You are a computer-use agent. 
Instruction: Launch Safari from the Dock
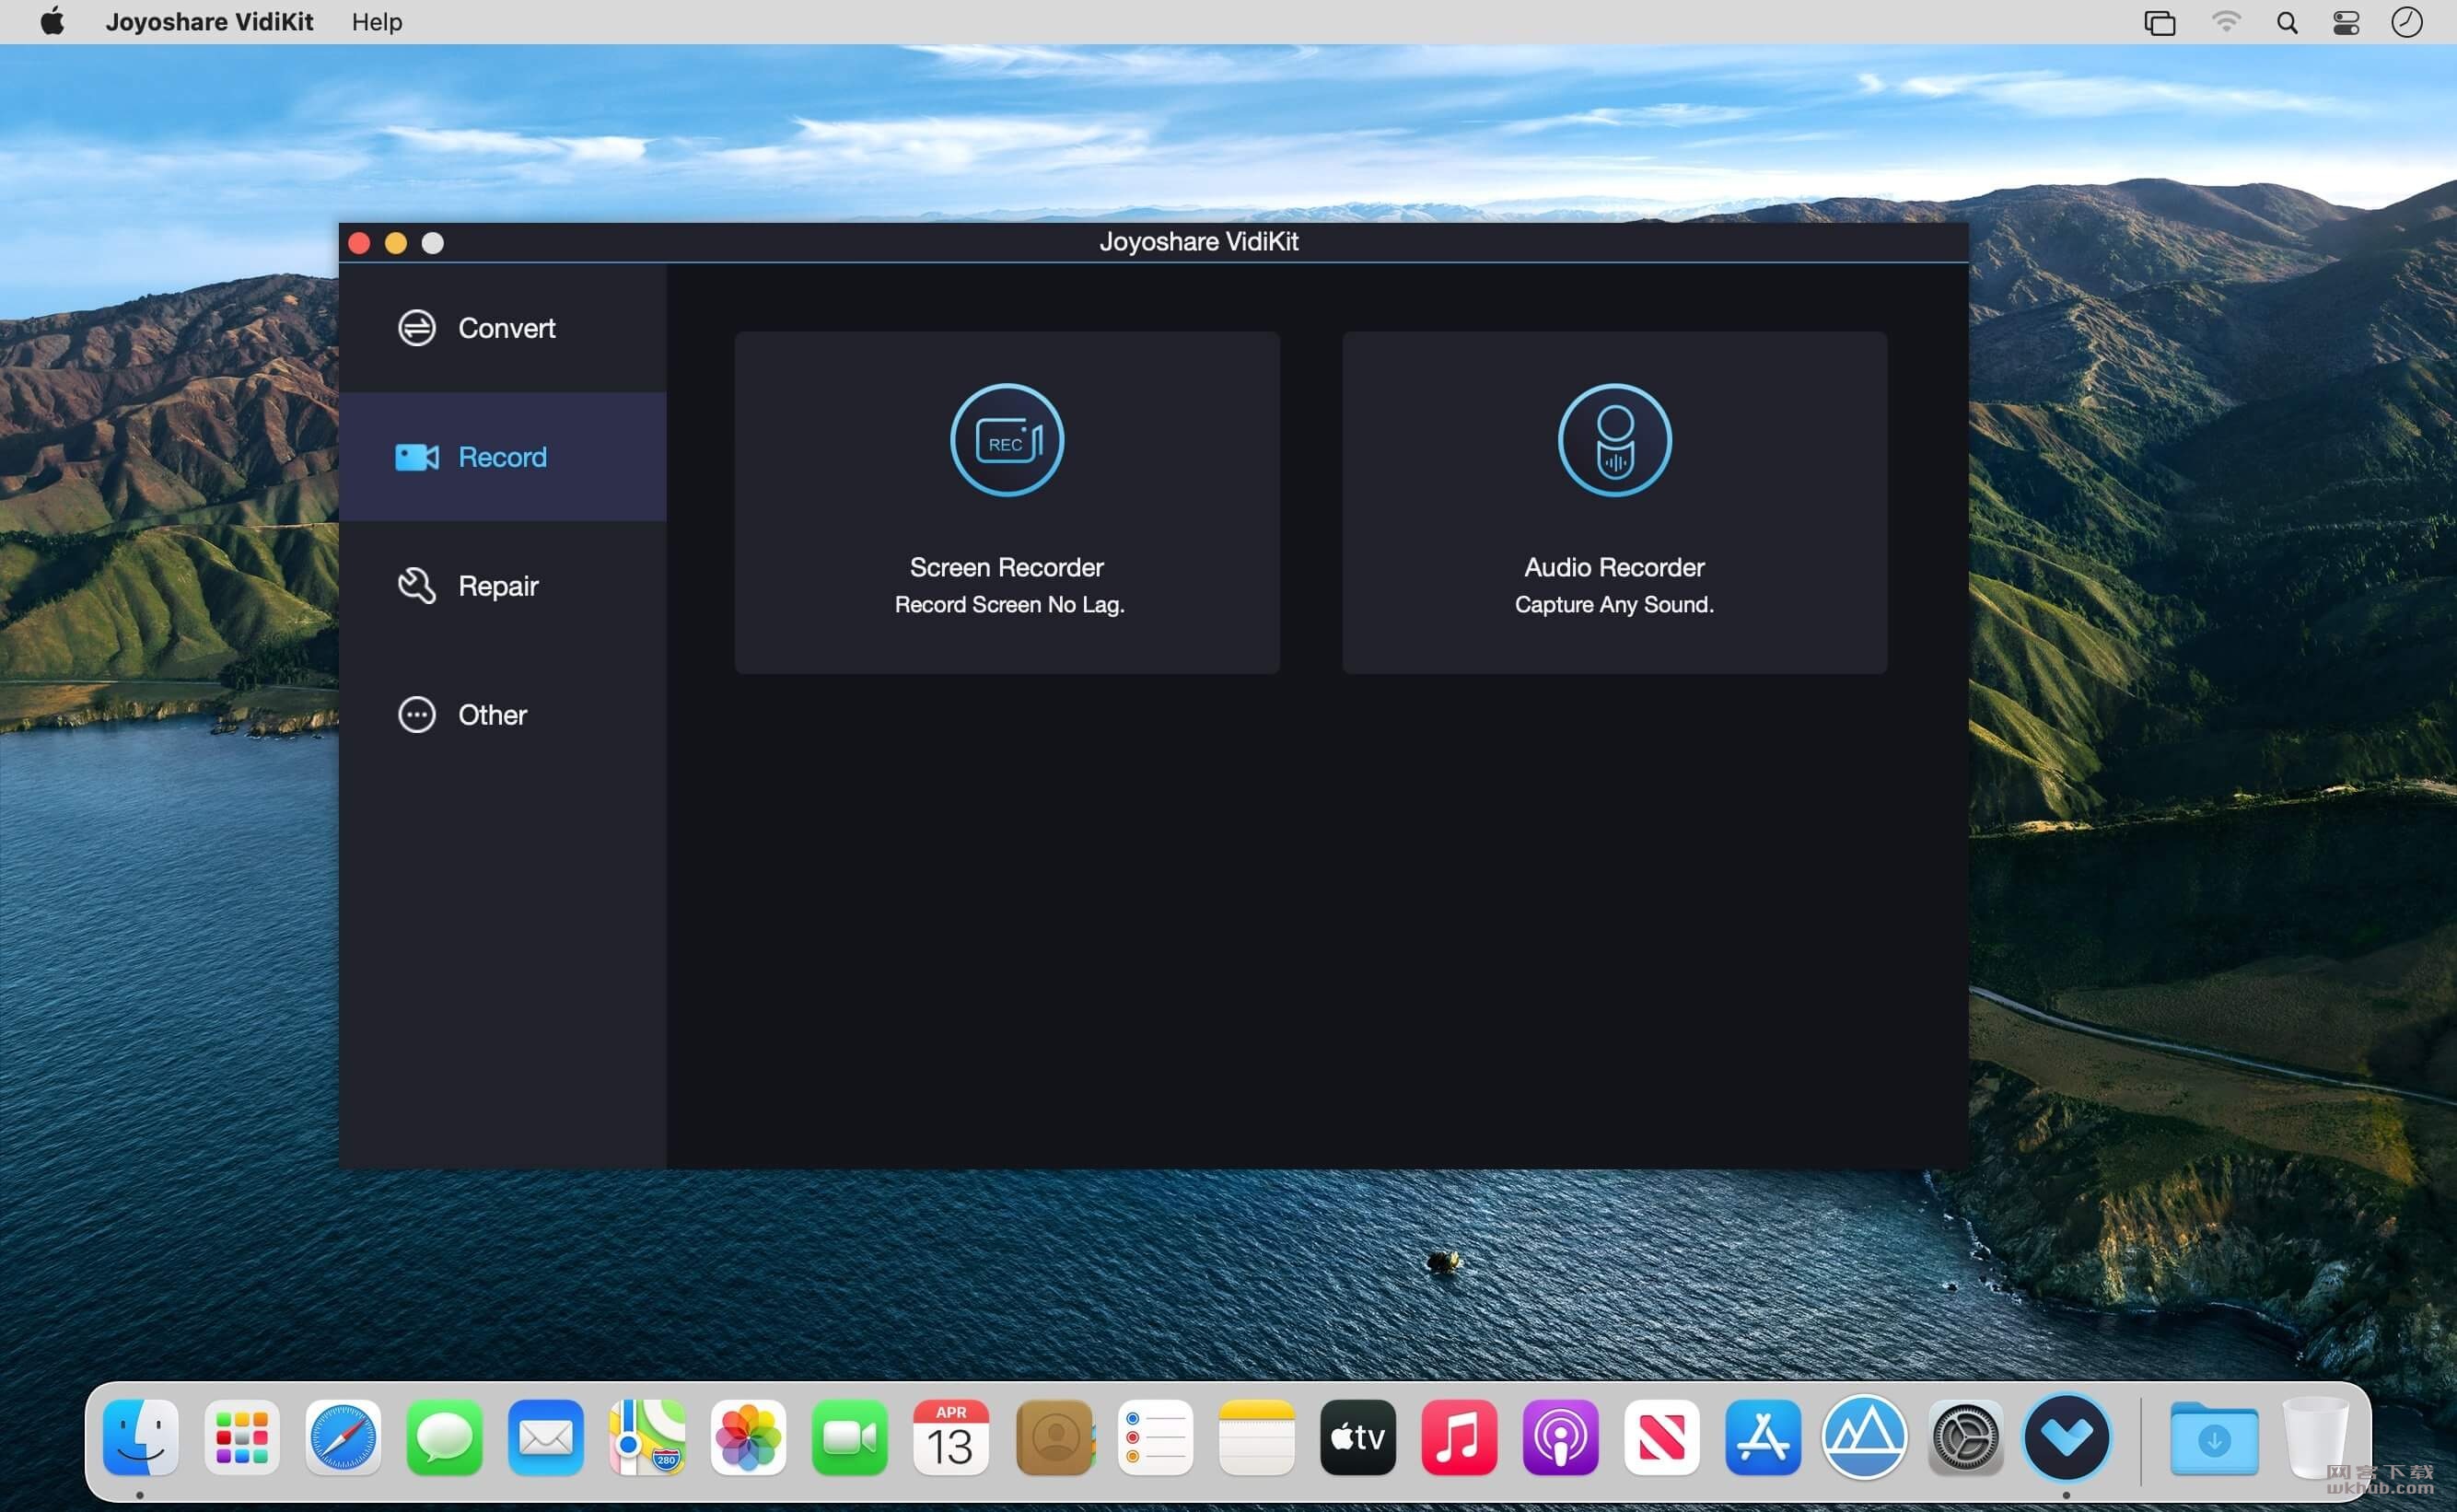[x=343, y=1437]
